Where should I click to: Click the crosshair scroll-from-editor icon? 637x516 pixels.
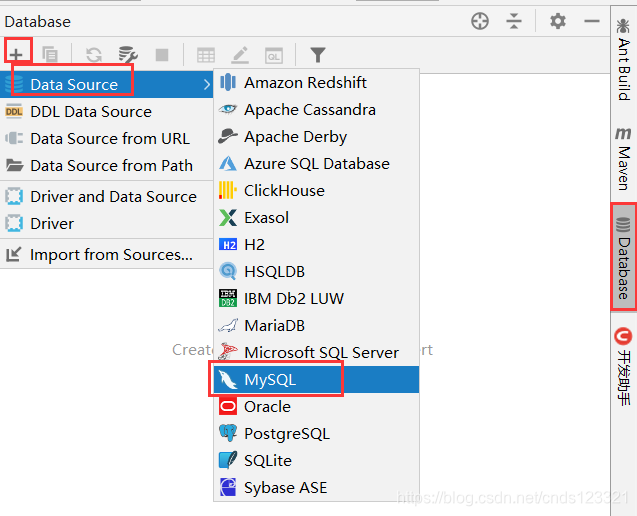[480, 21]
